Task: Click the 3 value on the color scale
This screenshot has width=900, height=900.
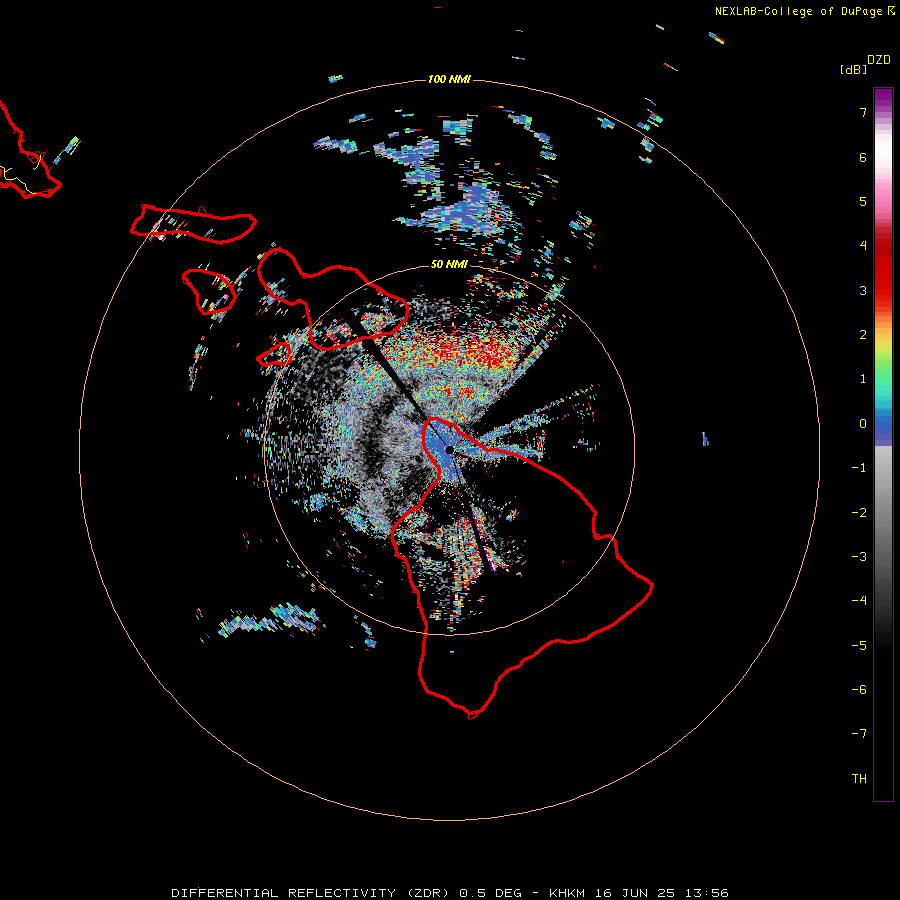Action: point(863,290)
